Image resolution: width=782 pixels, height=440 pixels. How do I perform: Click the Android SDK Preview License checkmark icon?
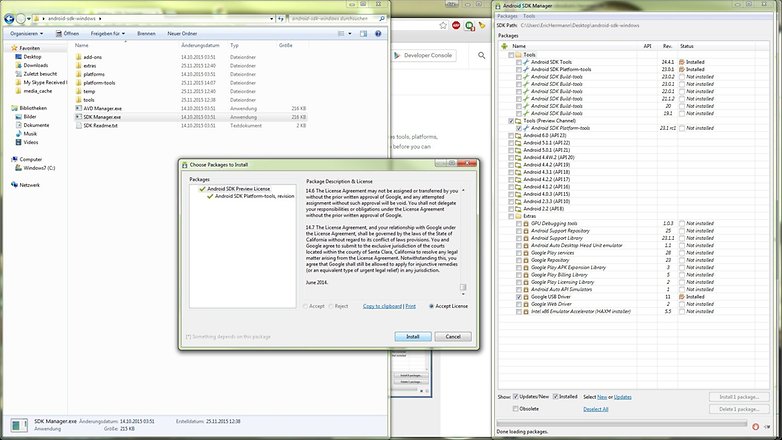tap(201, 189)
